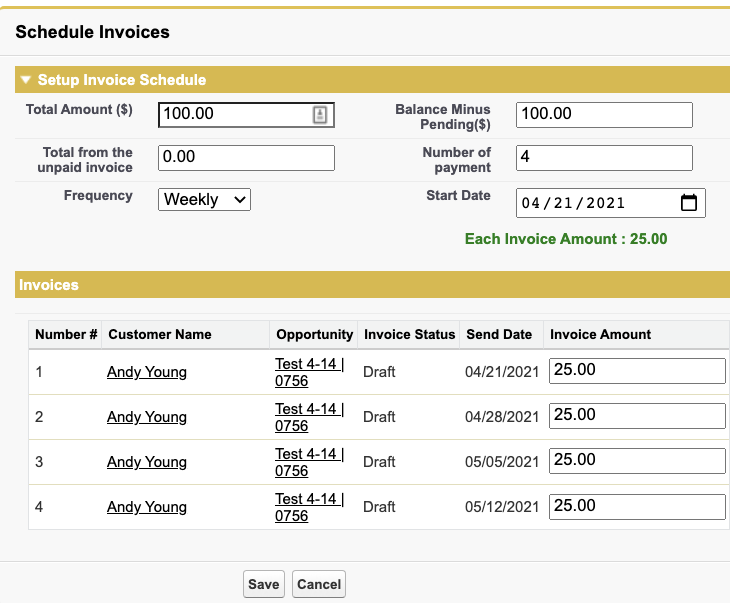Open the Start Date calendar picker icon

coord(688,203)
